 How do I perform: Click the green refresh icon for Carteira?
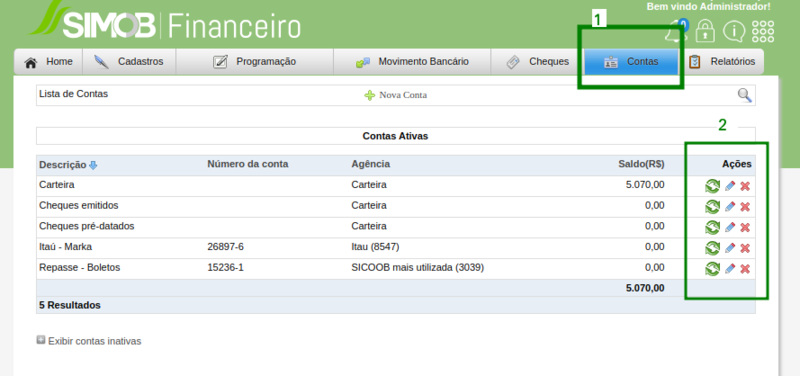click(712, 186)
